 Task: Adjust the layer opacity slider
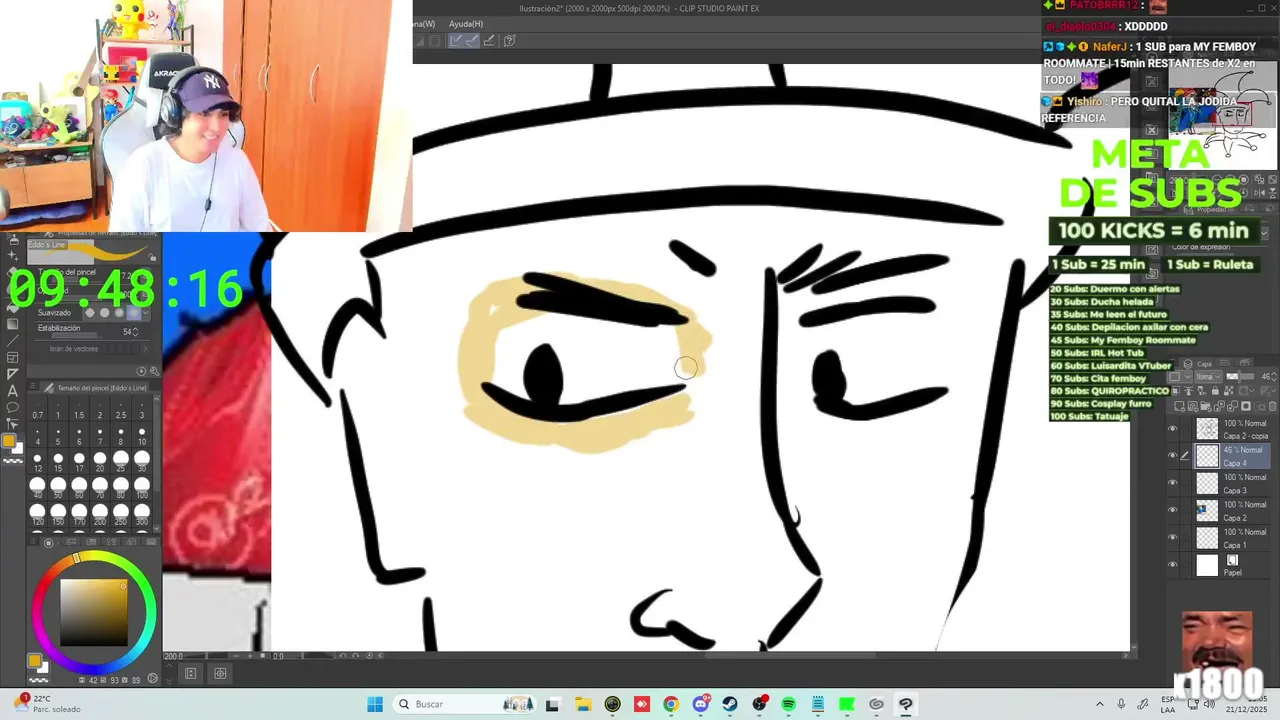point(1240,377)
